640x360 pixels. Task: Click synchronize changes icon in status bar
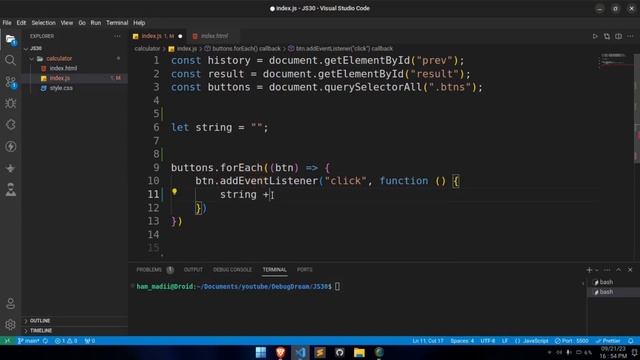45,341
